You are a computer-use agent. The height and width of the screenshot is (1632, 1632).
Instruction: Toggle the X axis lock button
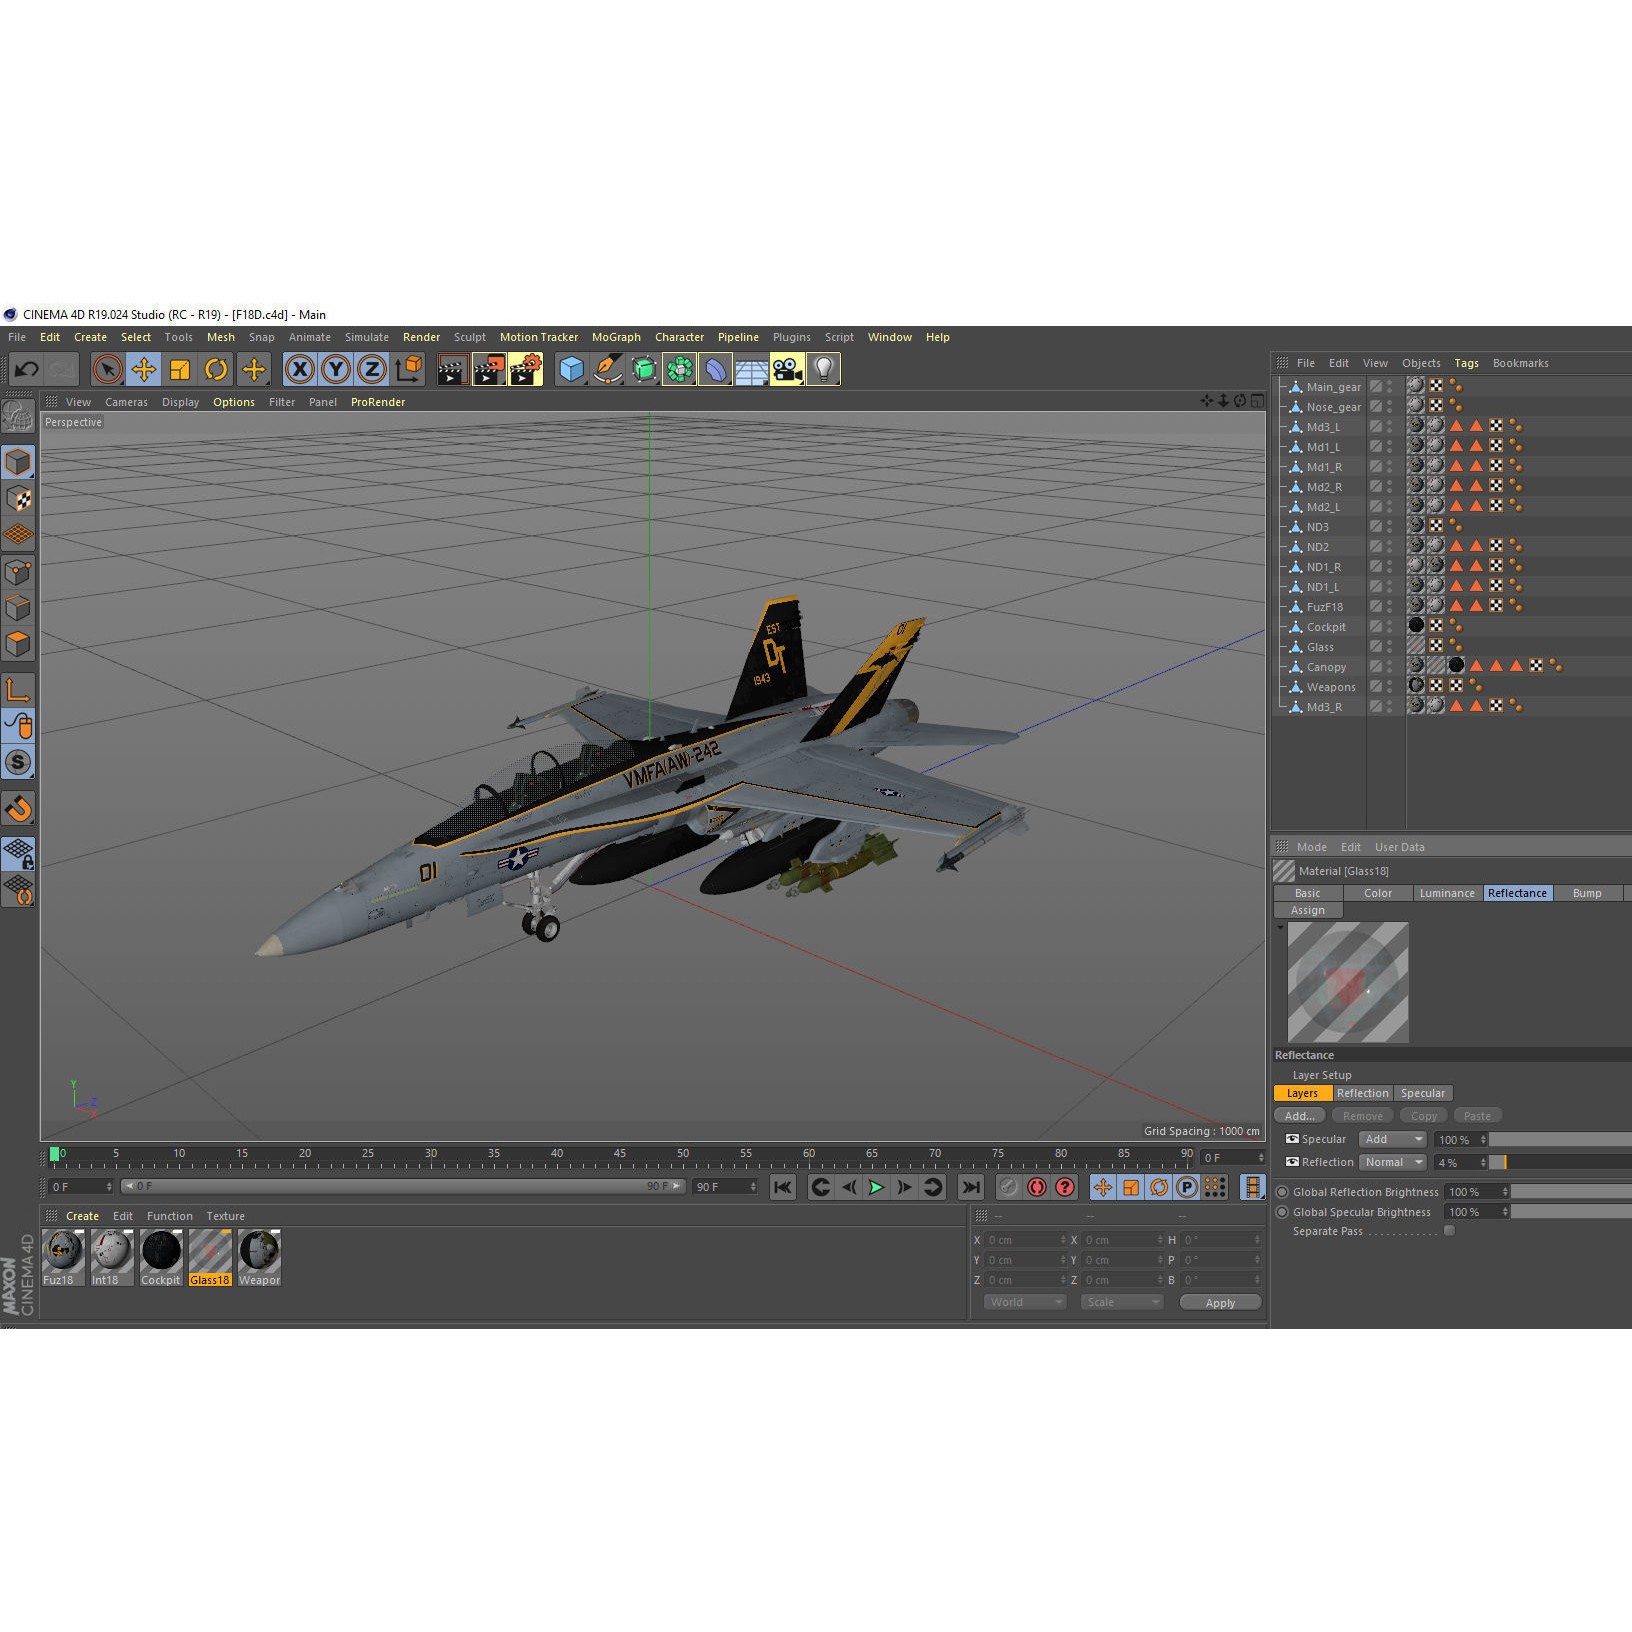[299, 369]
